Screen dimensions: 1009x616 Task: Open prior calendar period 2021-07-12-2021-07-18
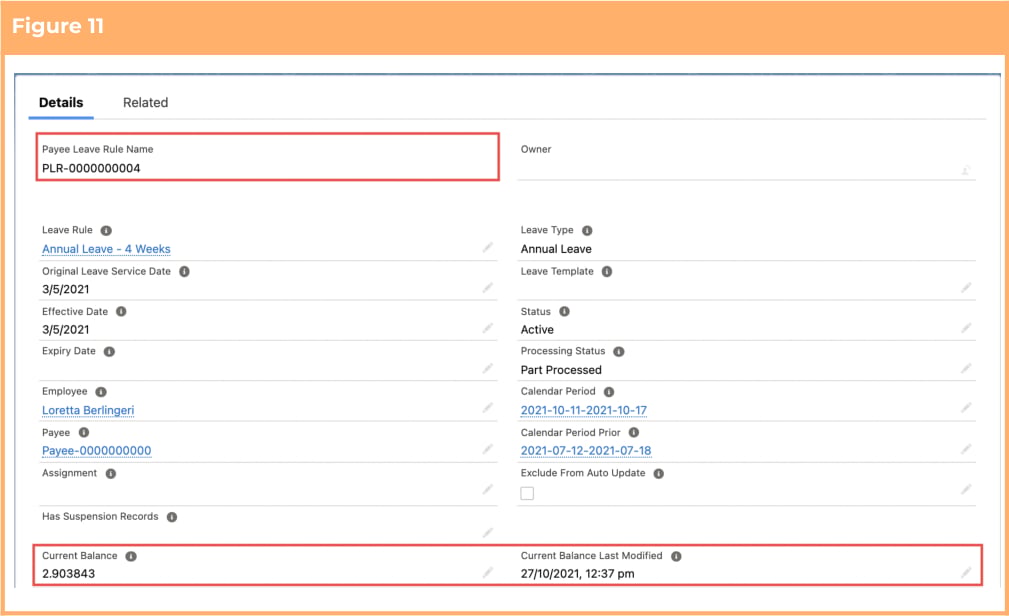(x=586, y=451)
